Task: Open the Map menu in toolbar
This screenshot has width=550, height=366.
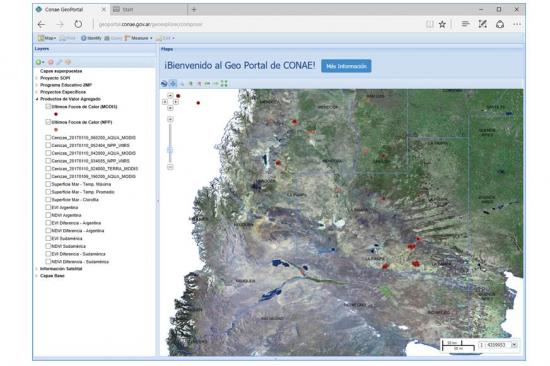Action: tap(47, 38)
